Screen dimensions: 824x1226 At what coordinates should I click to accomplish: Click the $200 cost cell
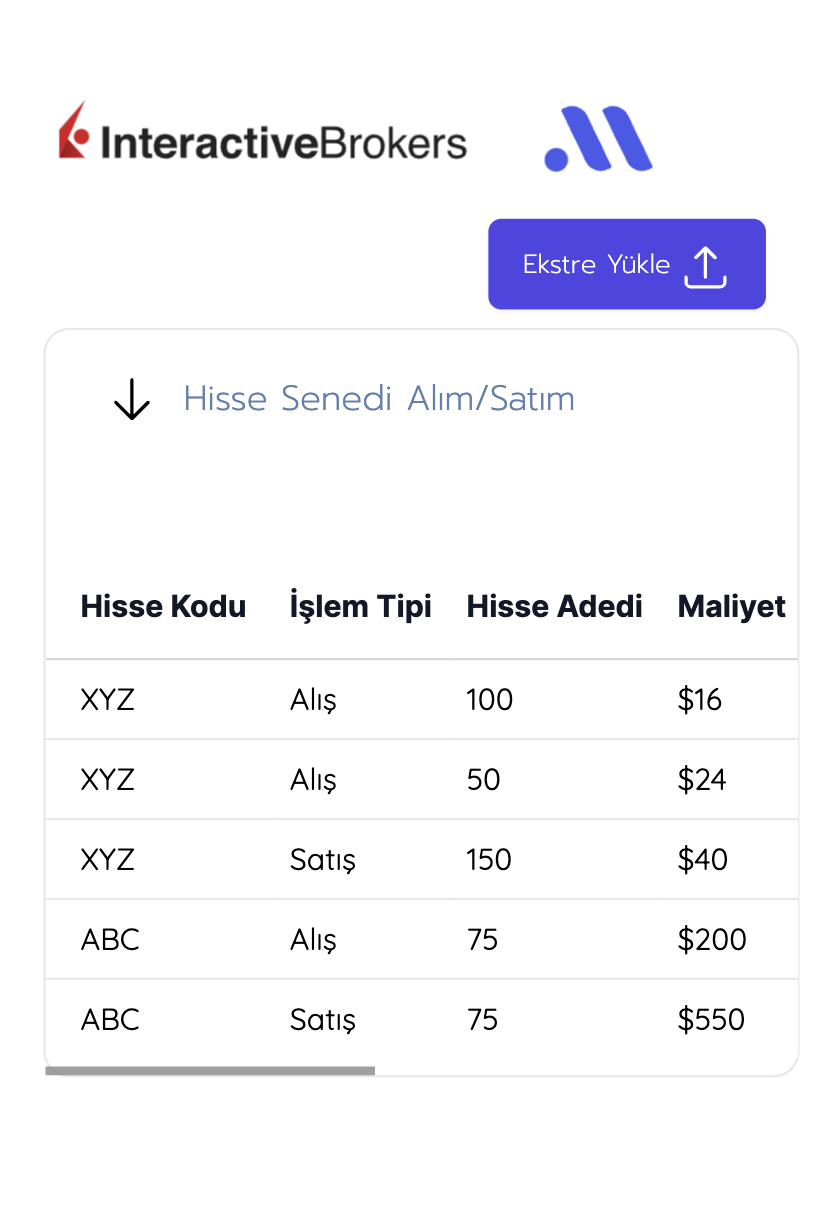[x=712, y=939]
